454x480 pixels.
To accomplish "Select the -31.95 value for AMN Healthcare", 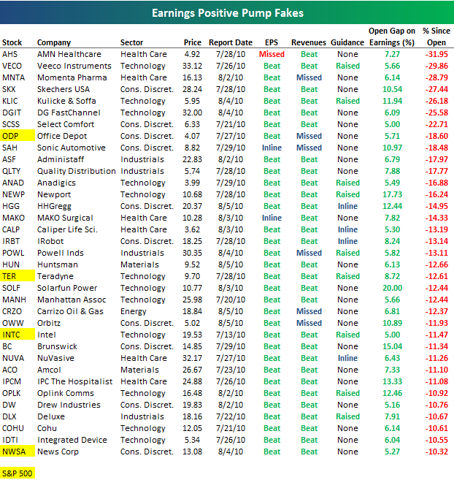I will click(436, 54).
